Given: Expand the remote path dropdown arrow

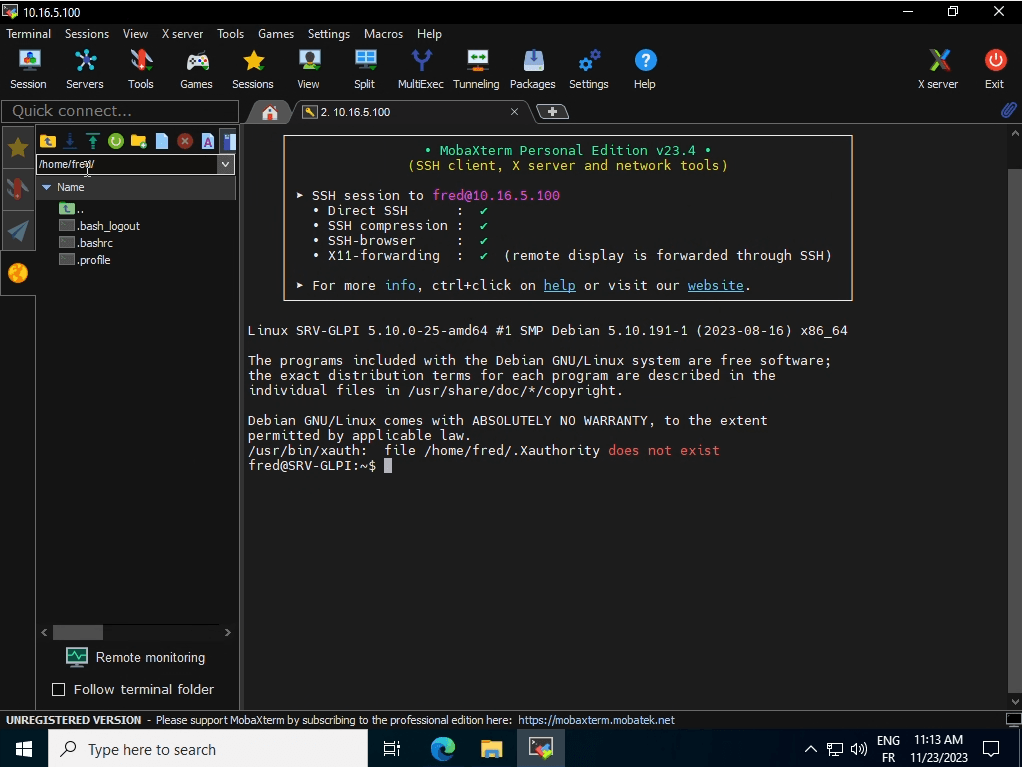Looking at the screenshot, I should coord(226,164).
